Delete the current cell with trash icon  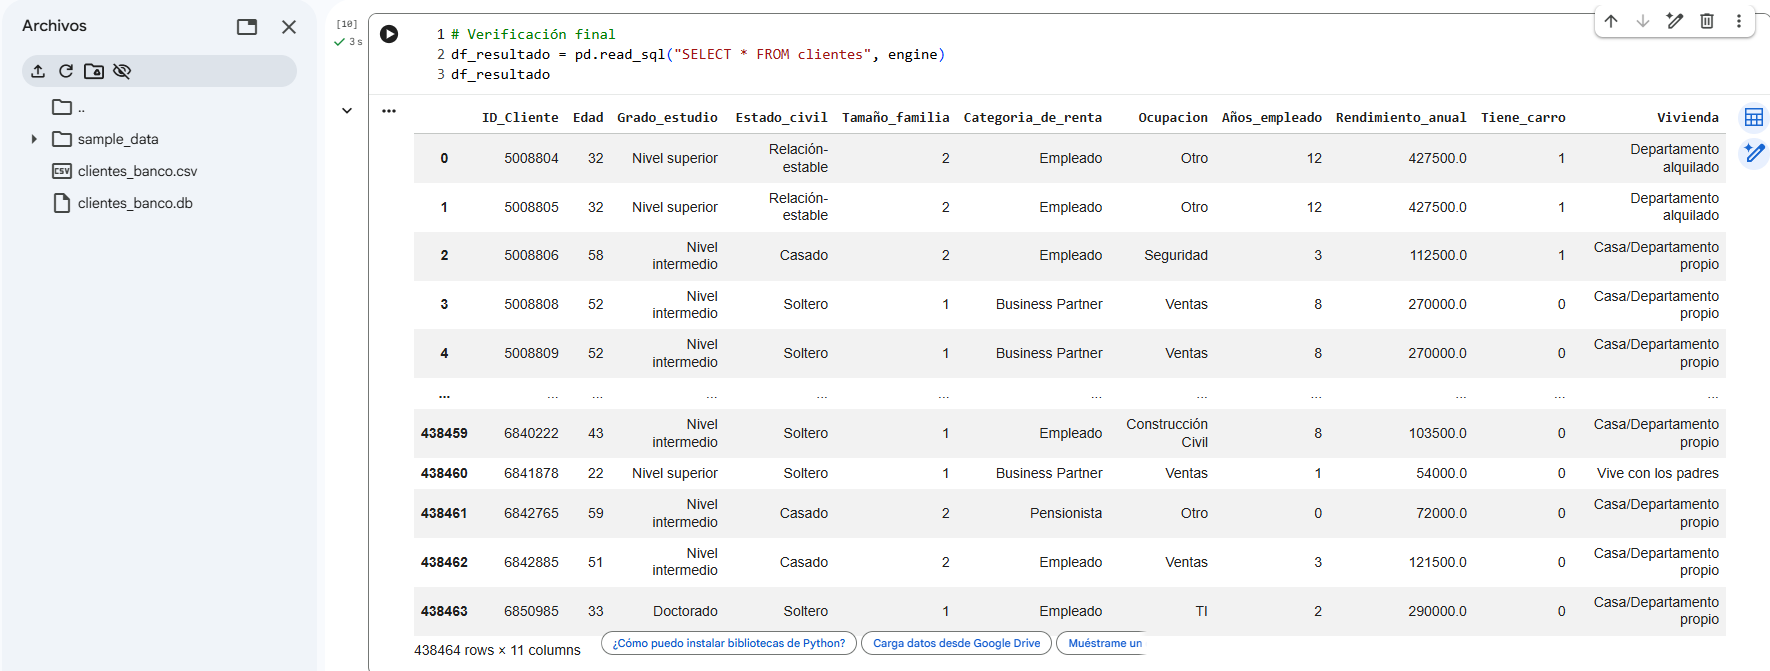pos(1707,21)
